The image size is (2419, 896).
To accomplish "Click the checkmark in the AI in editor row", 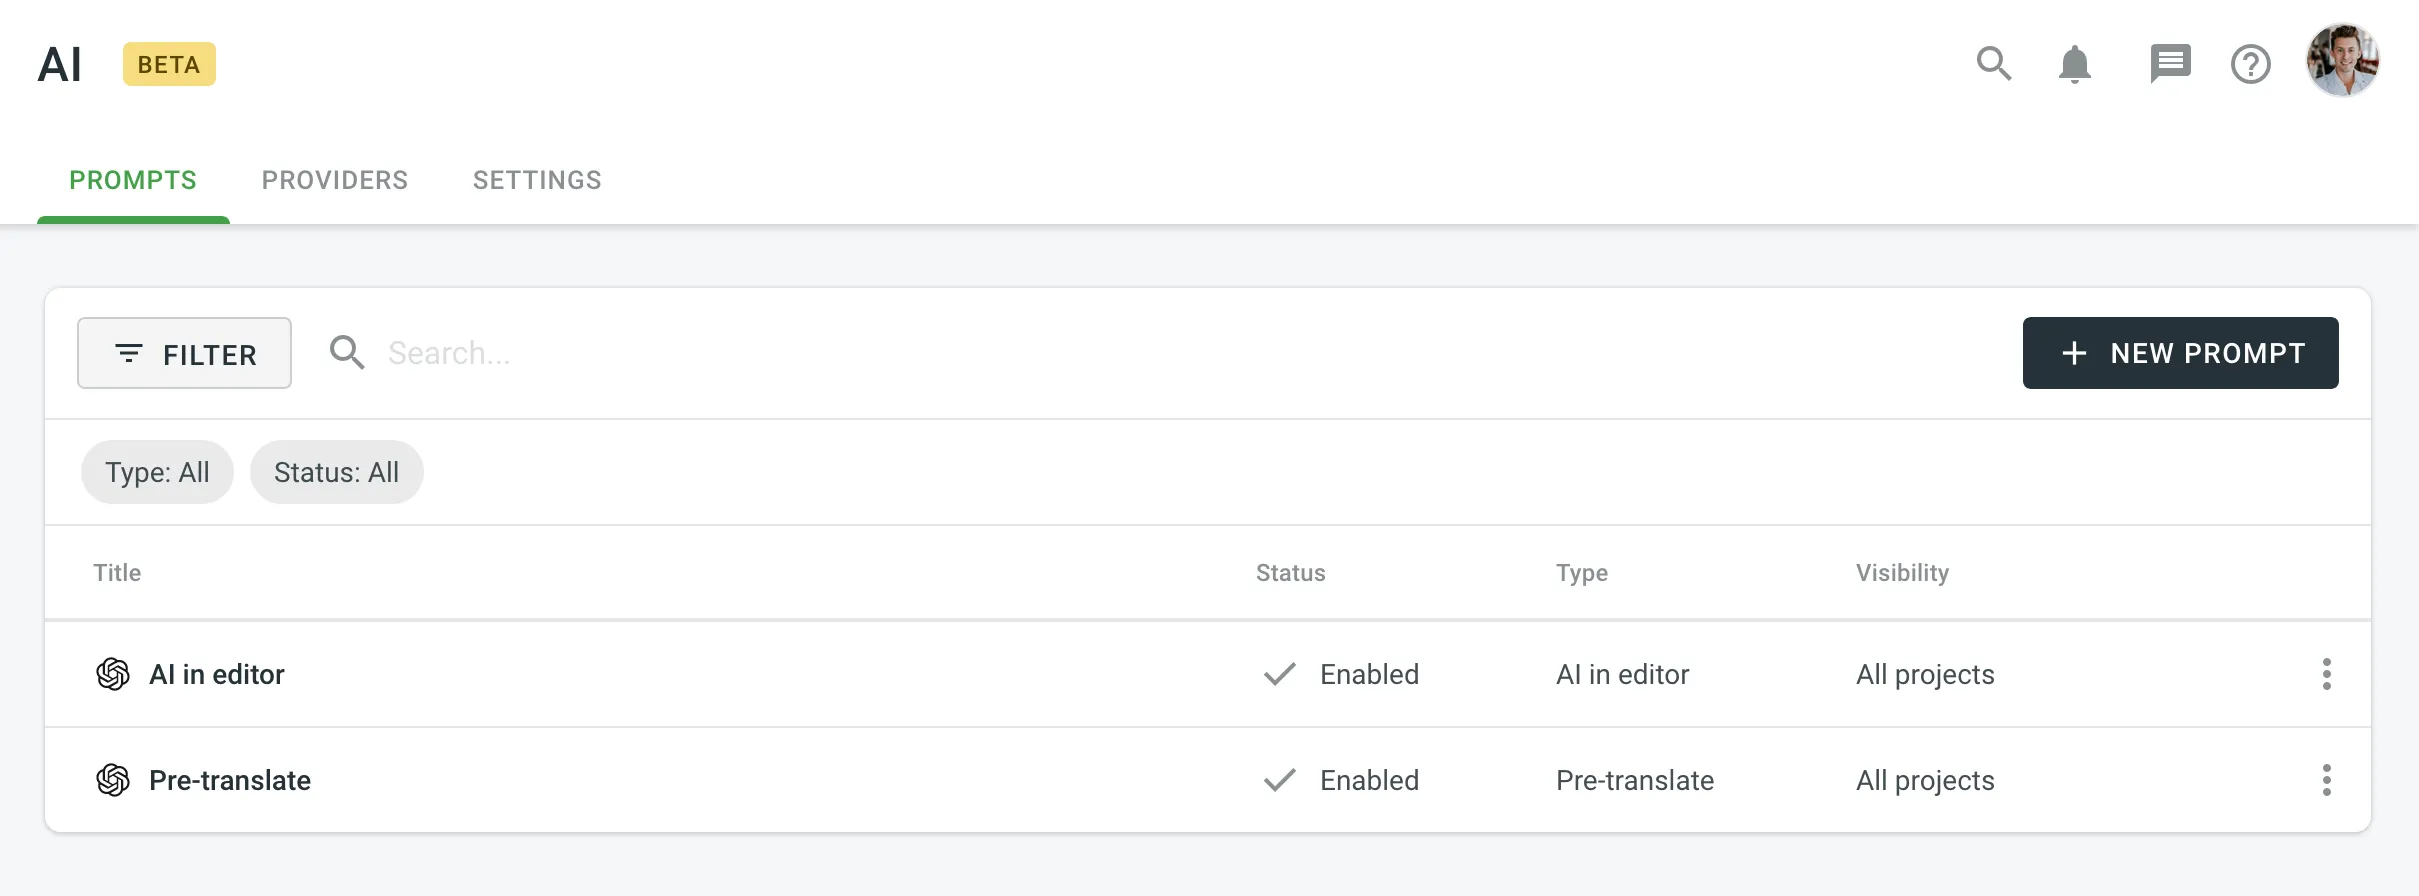I will (1280, 674).
